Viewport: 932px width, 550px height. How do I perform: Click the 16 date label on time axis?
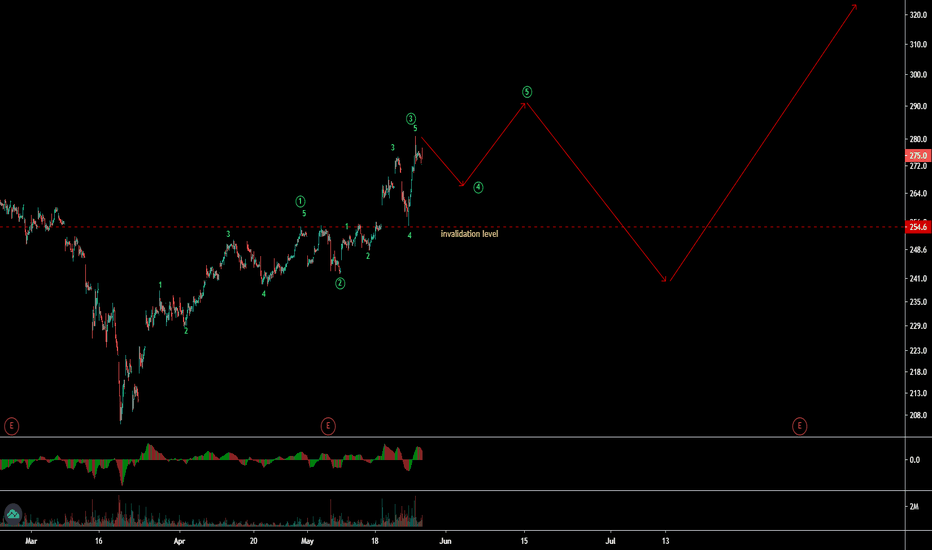(99, 541)
